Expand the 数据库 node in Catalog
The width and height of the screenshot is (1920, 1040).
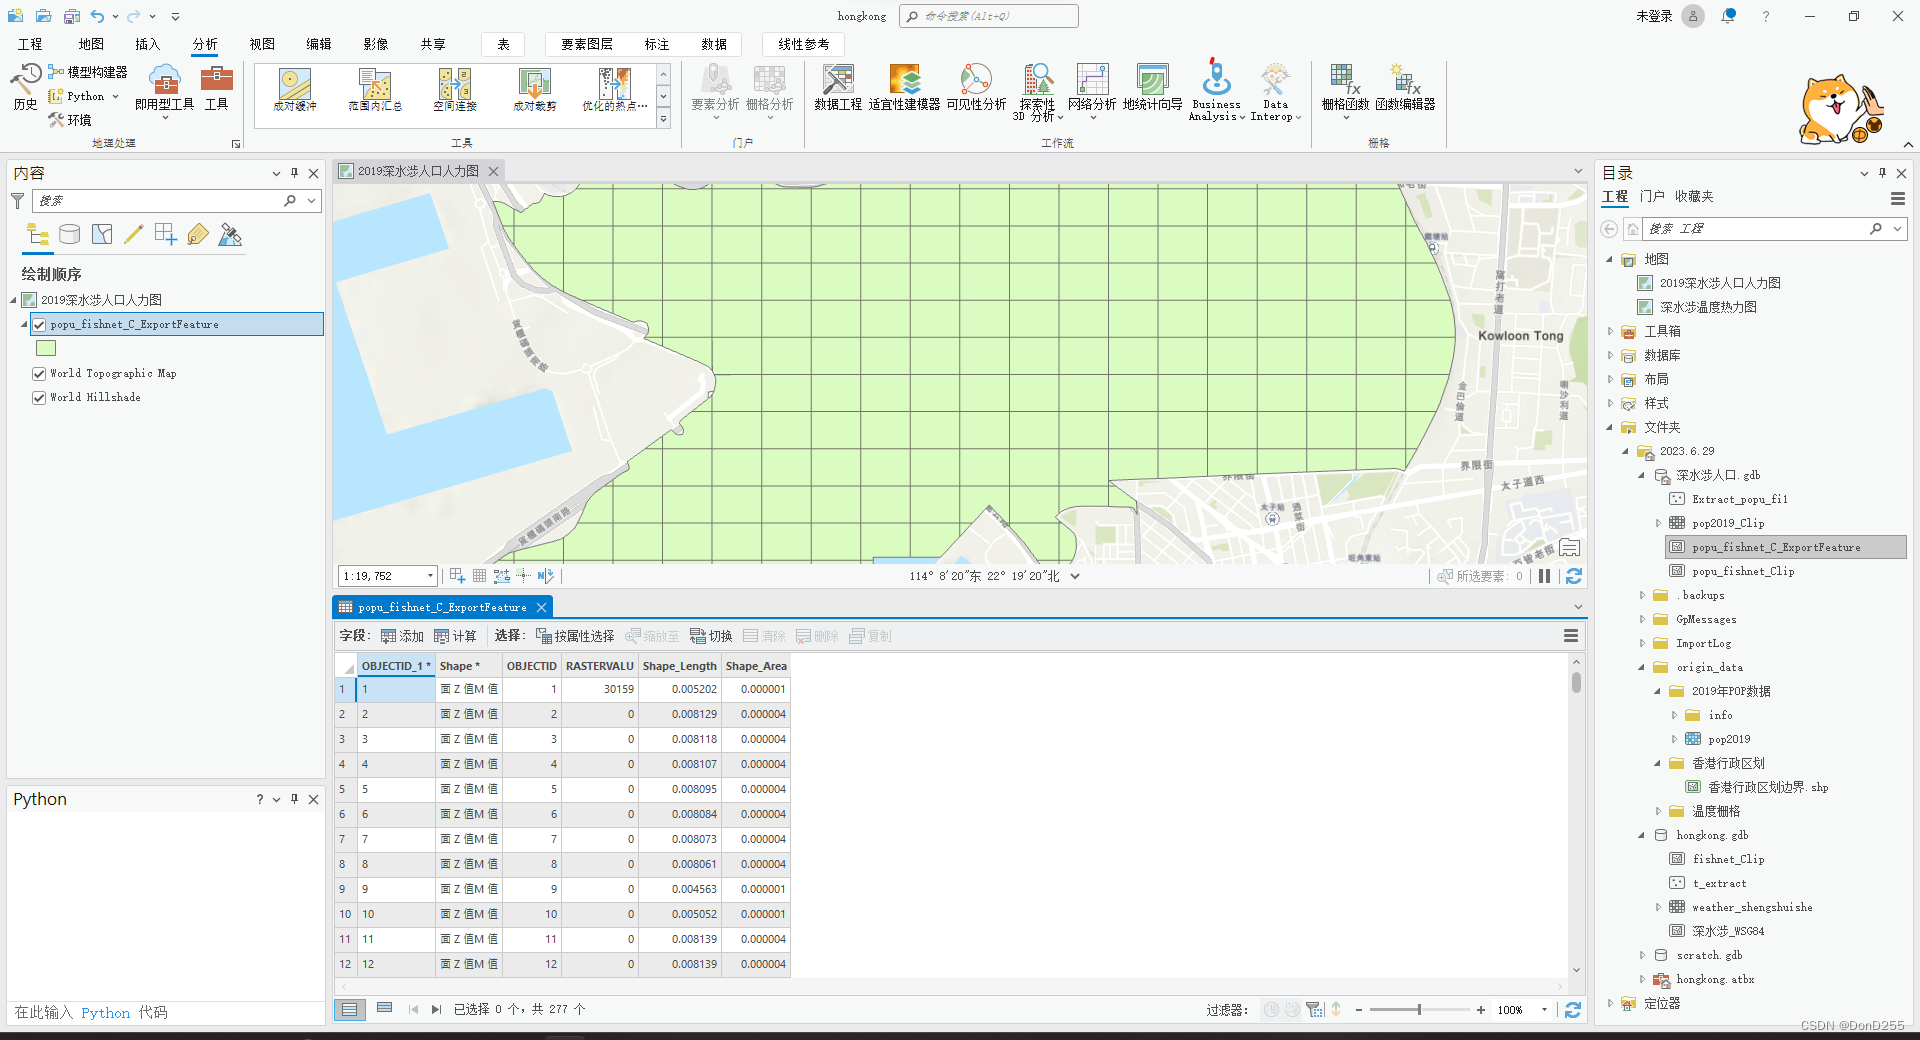(x=1610, y=355)
